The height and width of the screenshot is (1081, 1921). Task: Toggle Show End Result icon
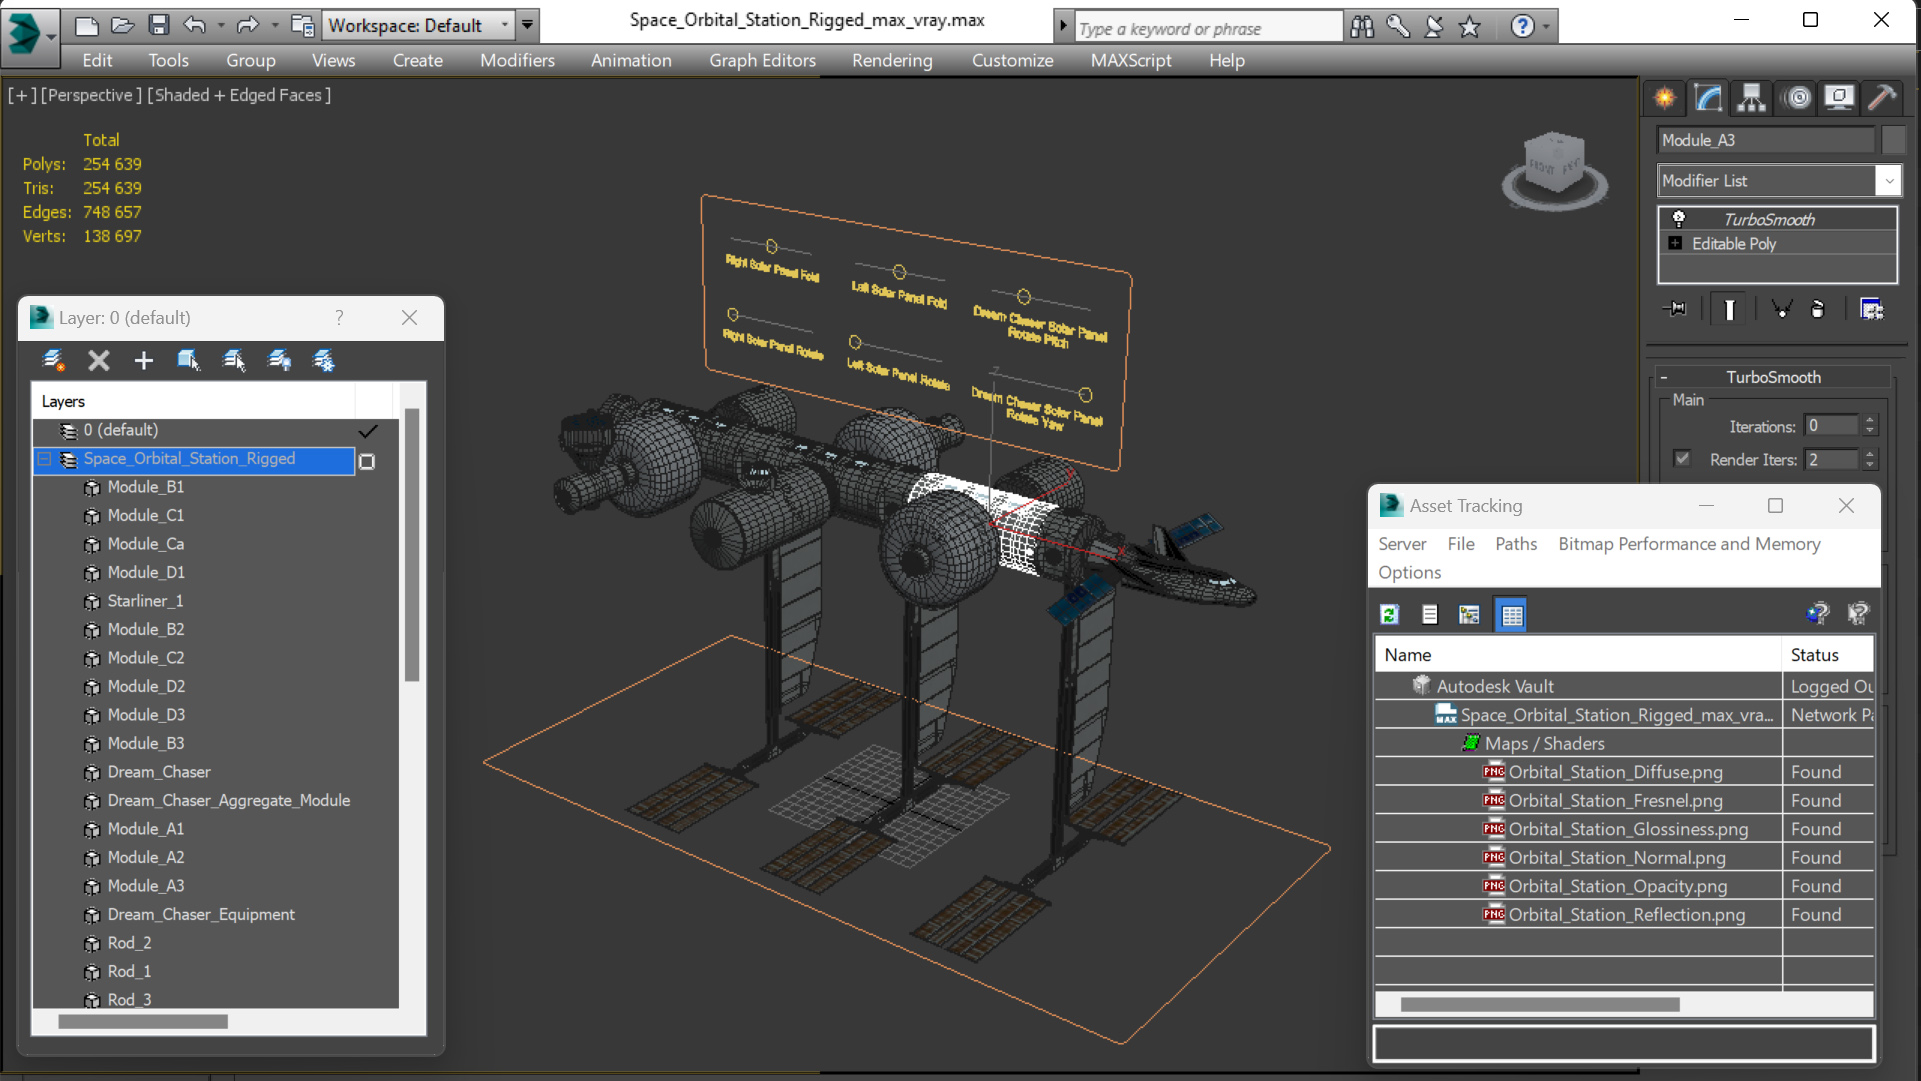1729,309
